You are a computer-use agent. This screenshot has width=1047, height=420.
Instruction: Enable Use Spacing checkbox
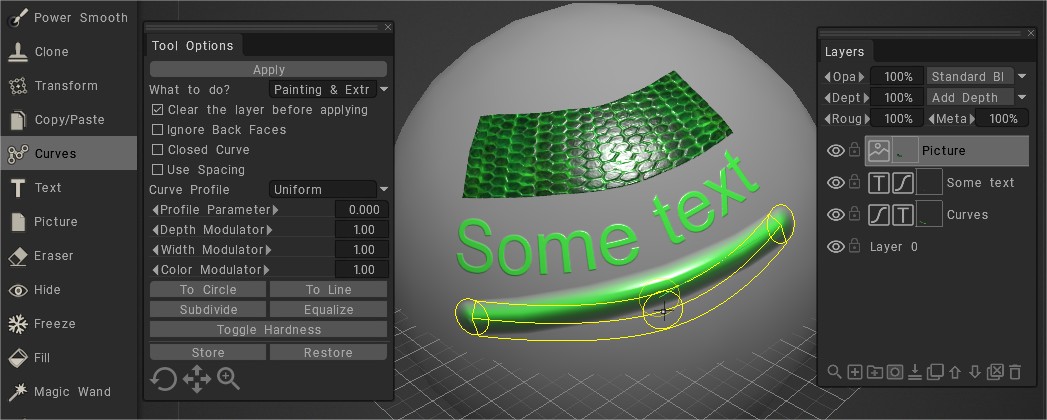[158, 170]
